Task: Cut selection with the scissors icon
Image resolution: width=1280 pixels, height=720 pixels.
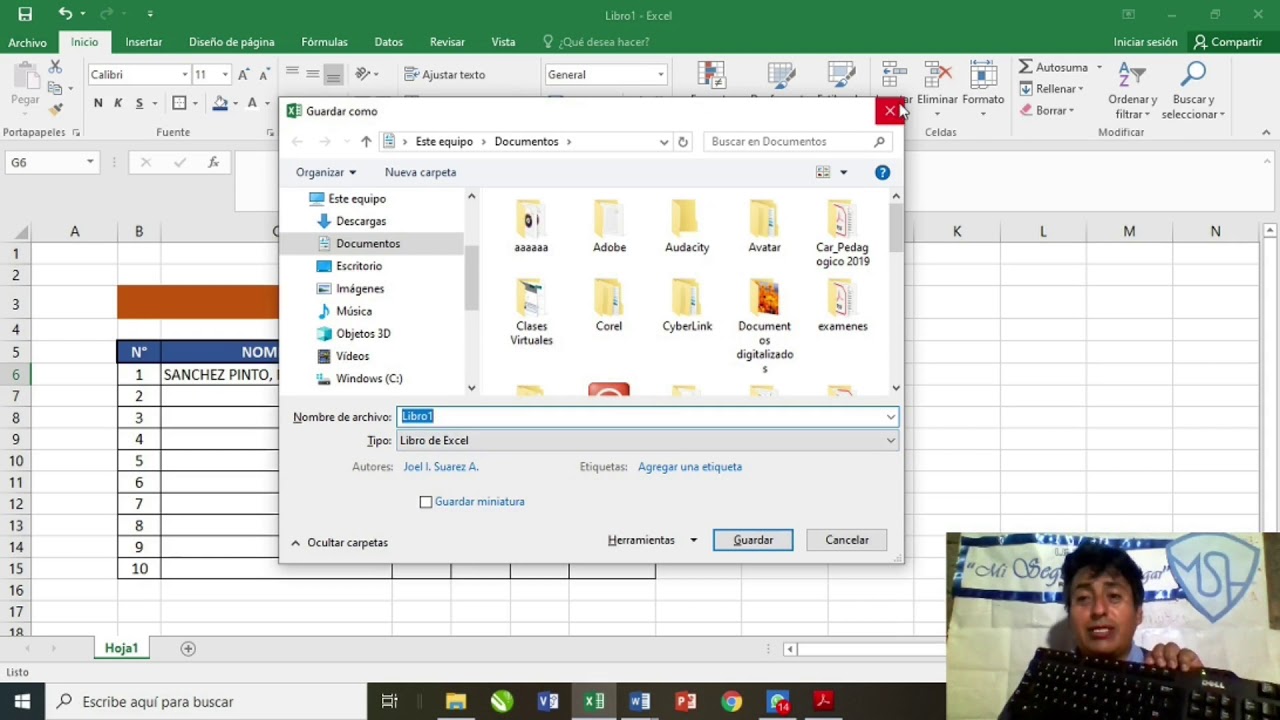Action: 55,66
